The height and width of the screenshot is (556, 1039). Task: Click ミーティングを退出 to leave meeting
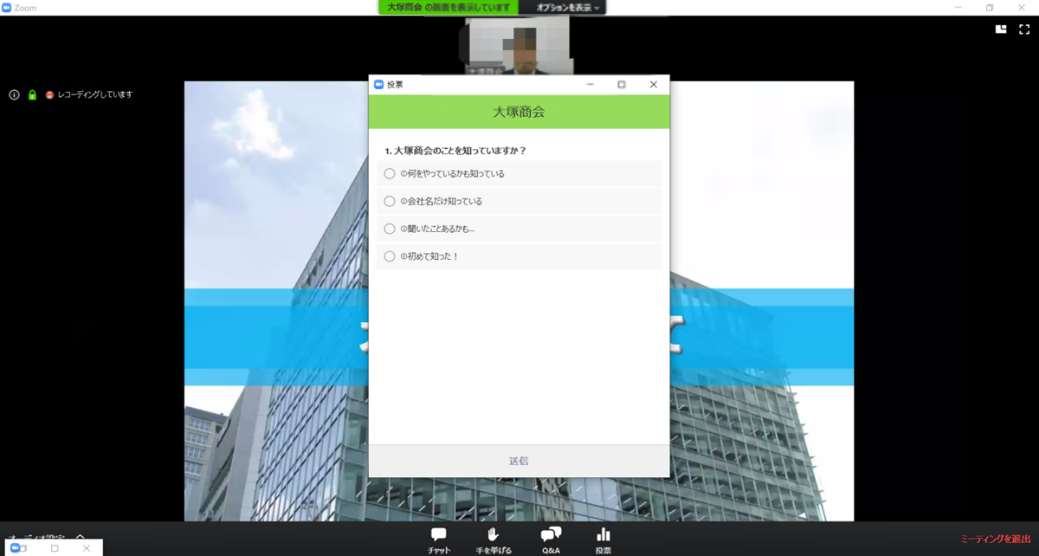995,540
